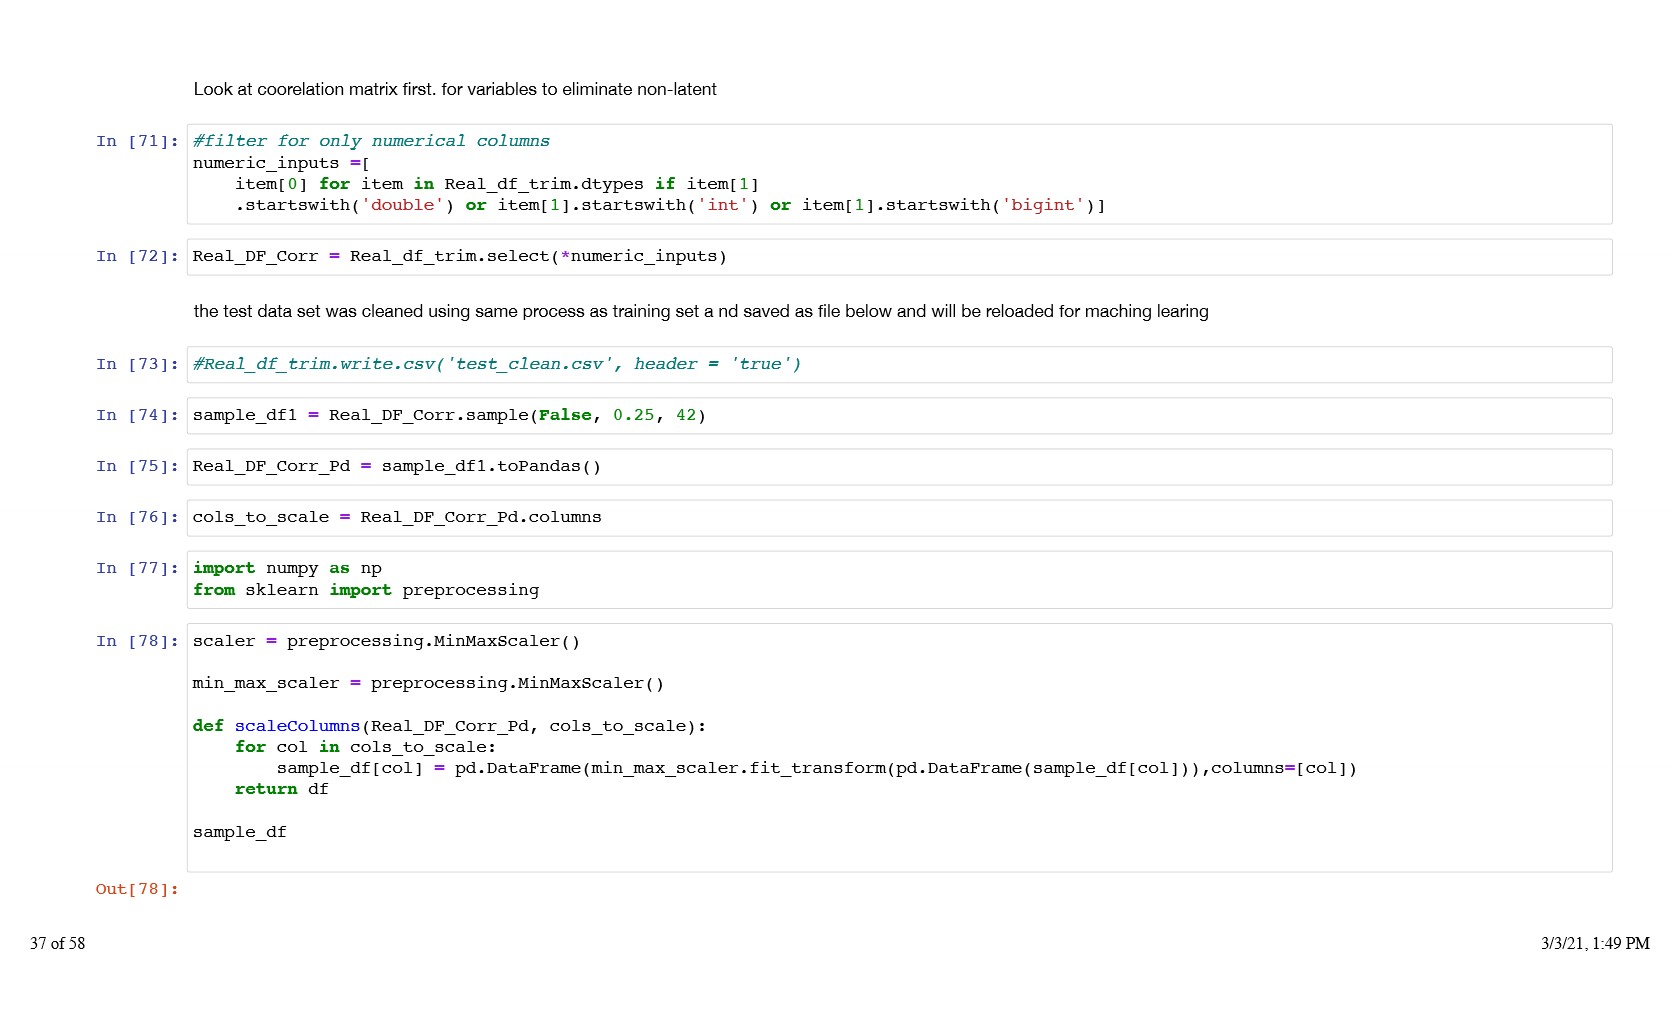Select the Out[78] output prompt
Screen dimensions: 1680x1020
tap(137, 889)
